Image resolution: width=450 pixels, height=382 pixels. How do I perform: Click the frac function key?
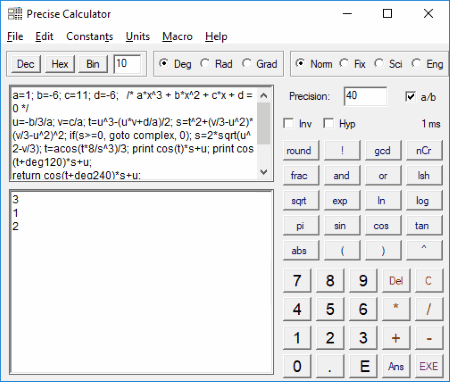pos(301,176)
